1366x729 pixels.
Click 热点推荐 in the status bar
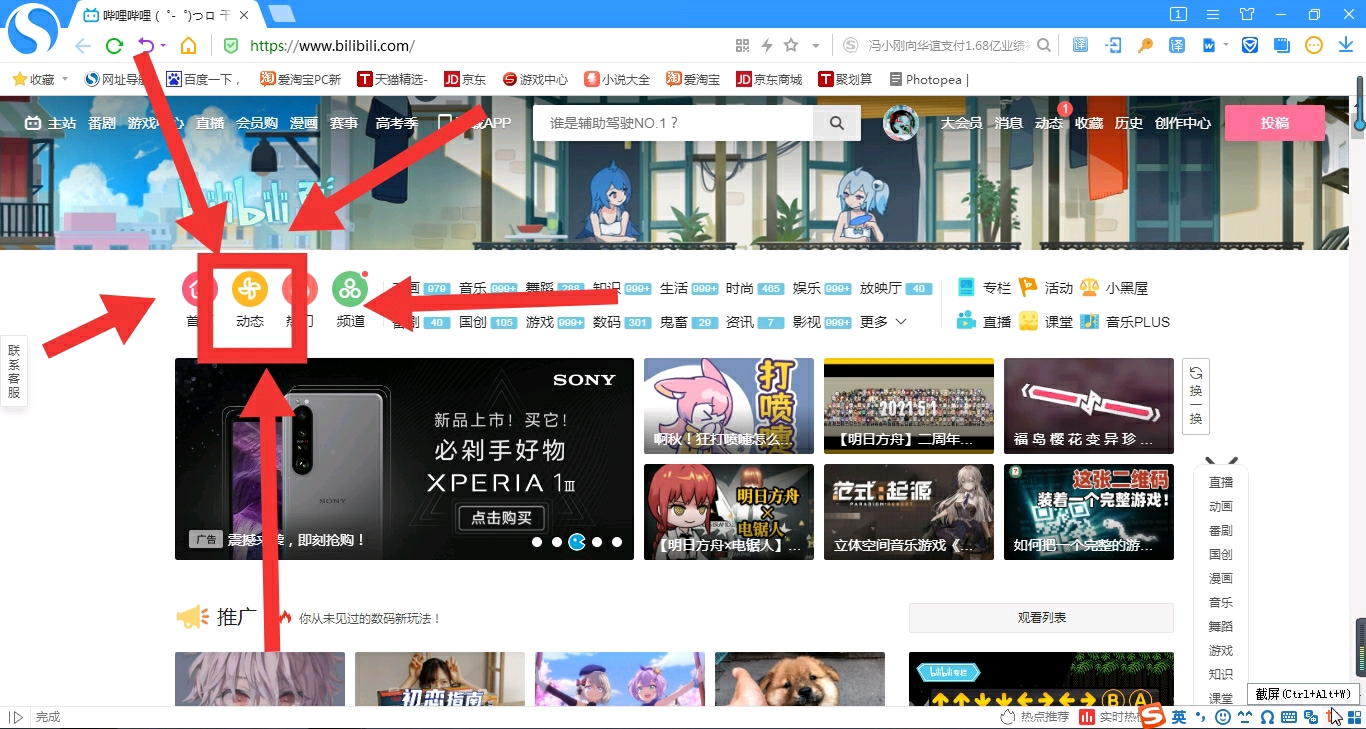[x=1034, y=717]
